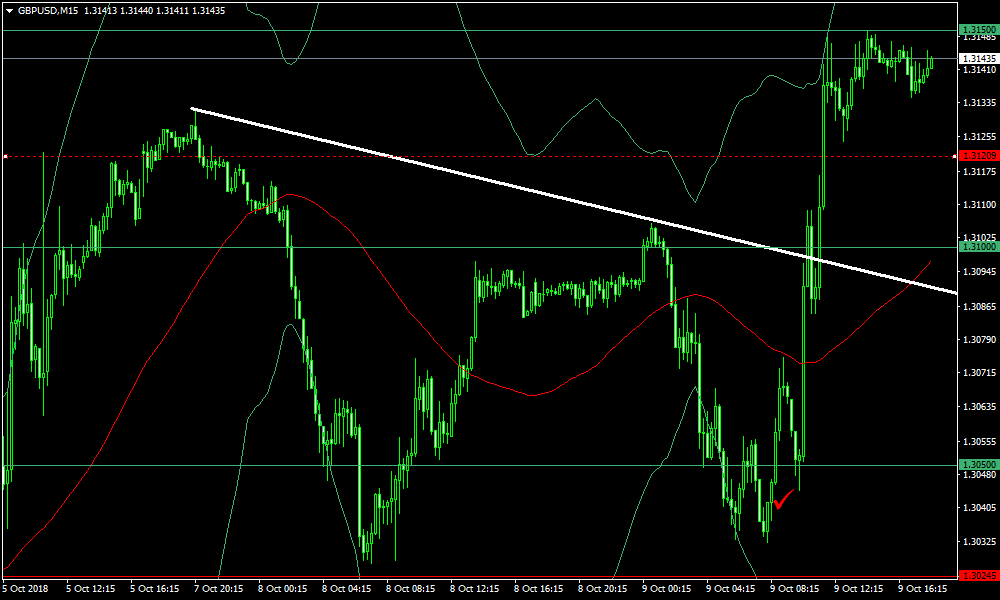Open the chart menu triangle beside GBPUSD,M15

pos(9,11)
